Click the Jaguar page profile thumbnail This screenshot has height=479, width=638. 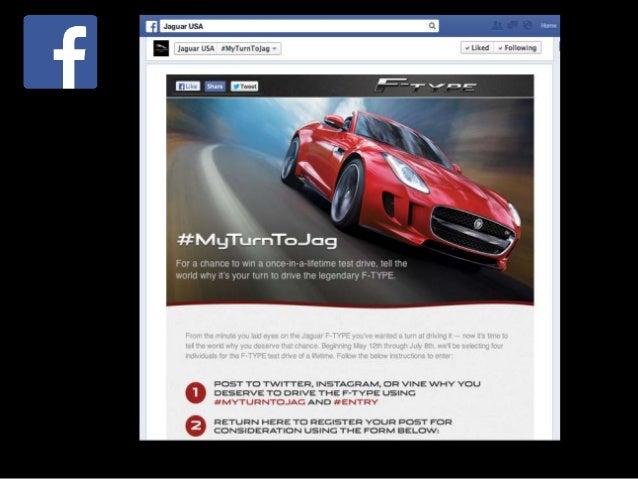click(161, 48)
